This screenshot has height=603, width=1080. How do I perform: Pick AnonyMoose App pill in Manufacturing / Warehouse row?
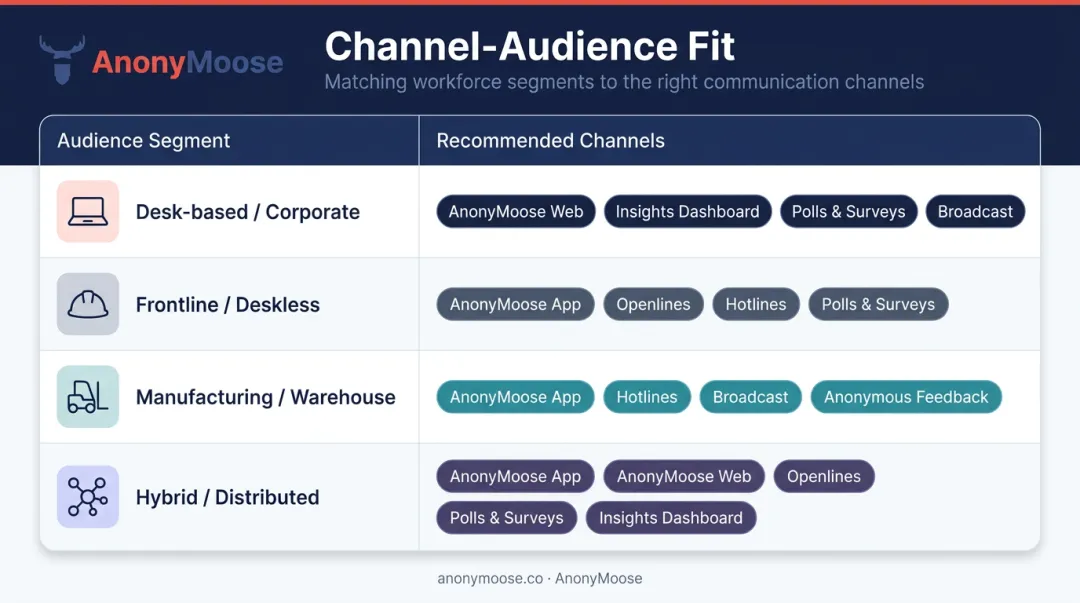pos(515,397)
